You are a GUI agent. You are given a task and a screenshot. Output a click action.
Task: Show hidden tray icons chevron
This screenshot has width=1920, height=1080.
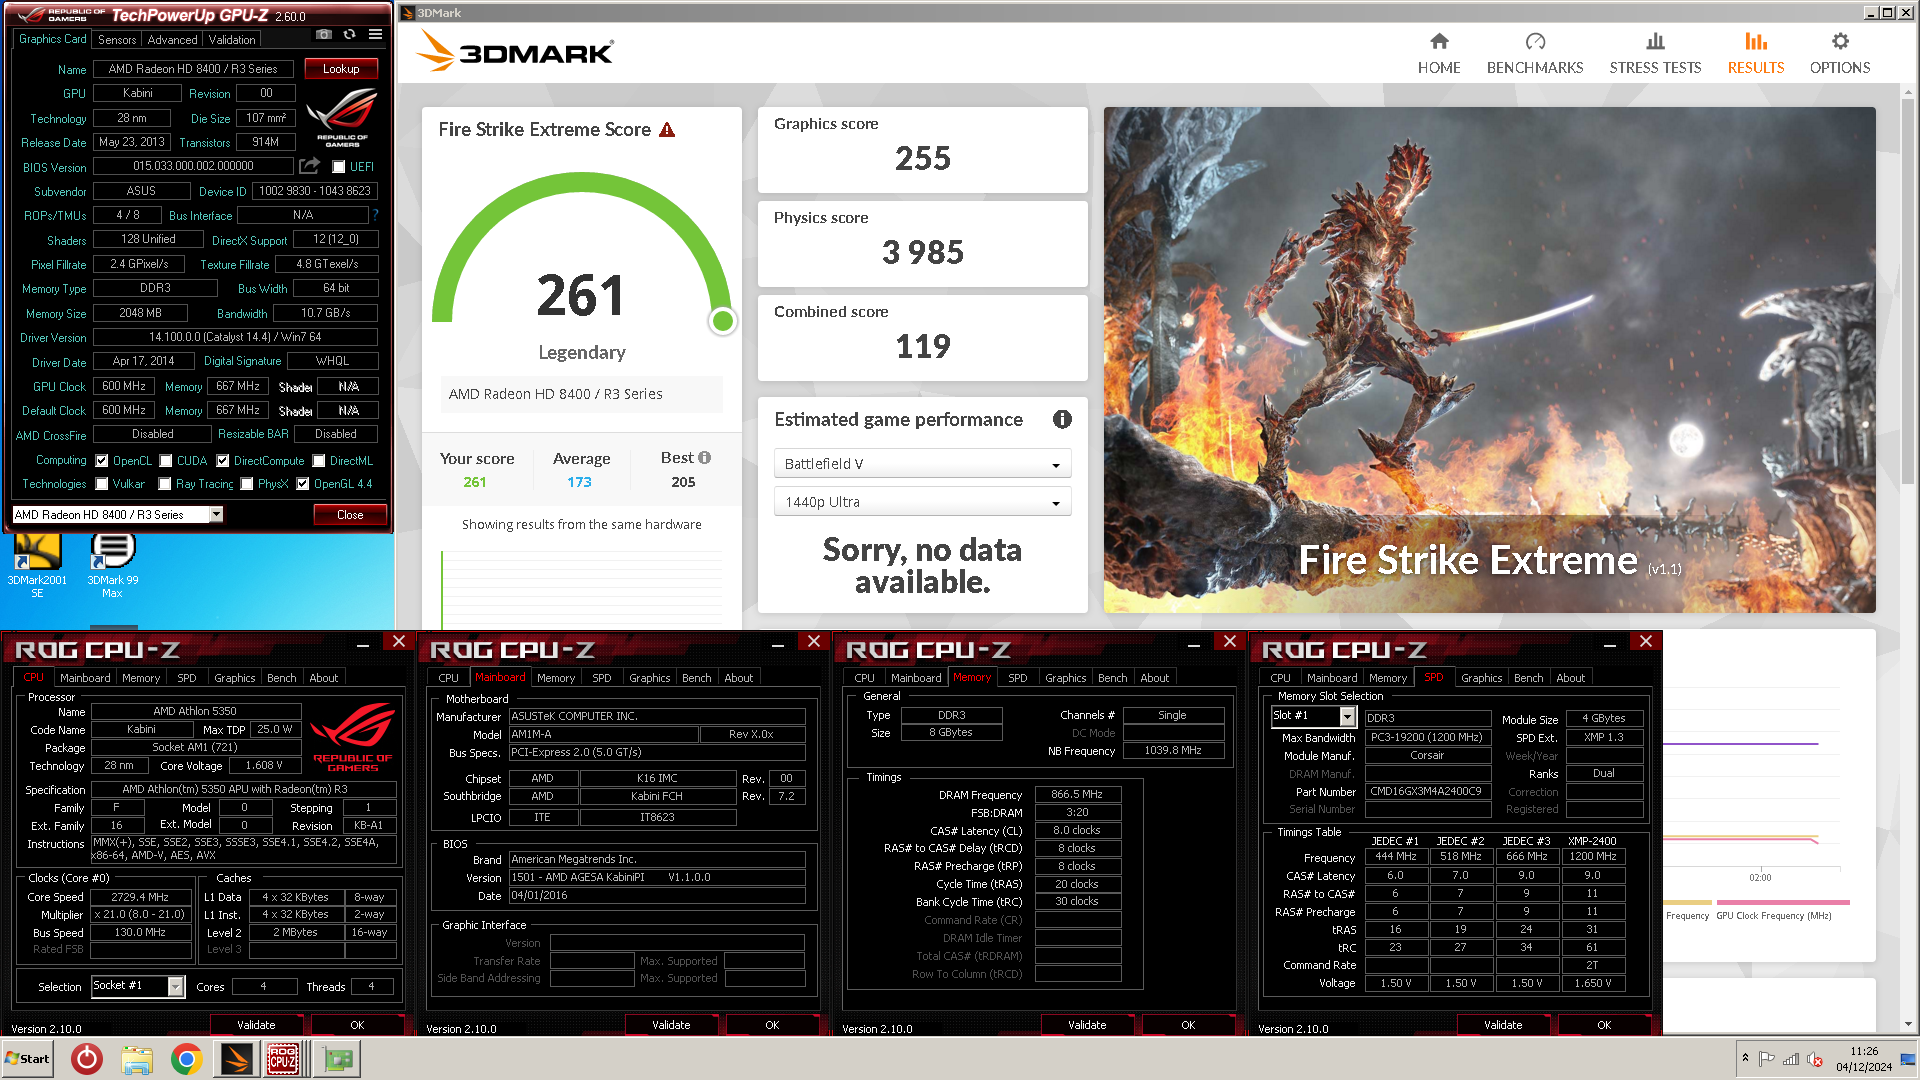pyautogui.click(x=1745, y=1058)
